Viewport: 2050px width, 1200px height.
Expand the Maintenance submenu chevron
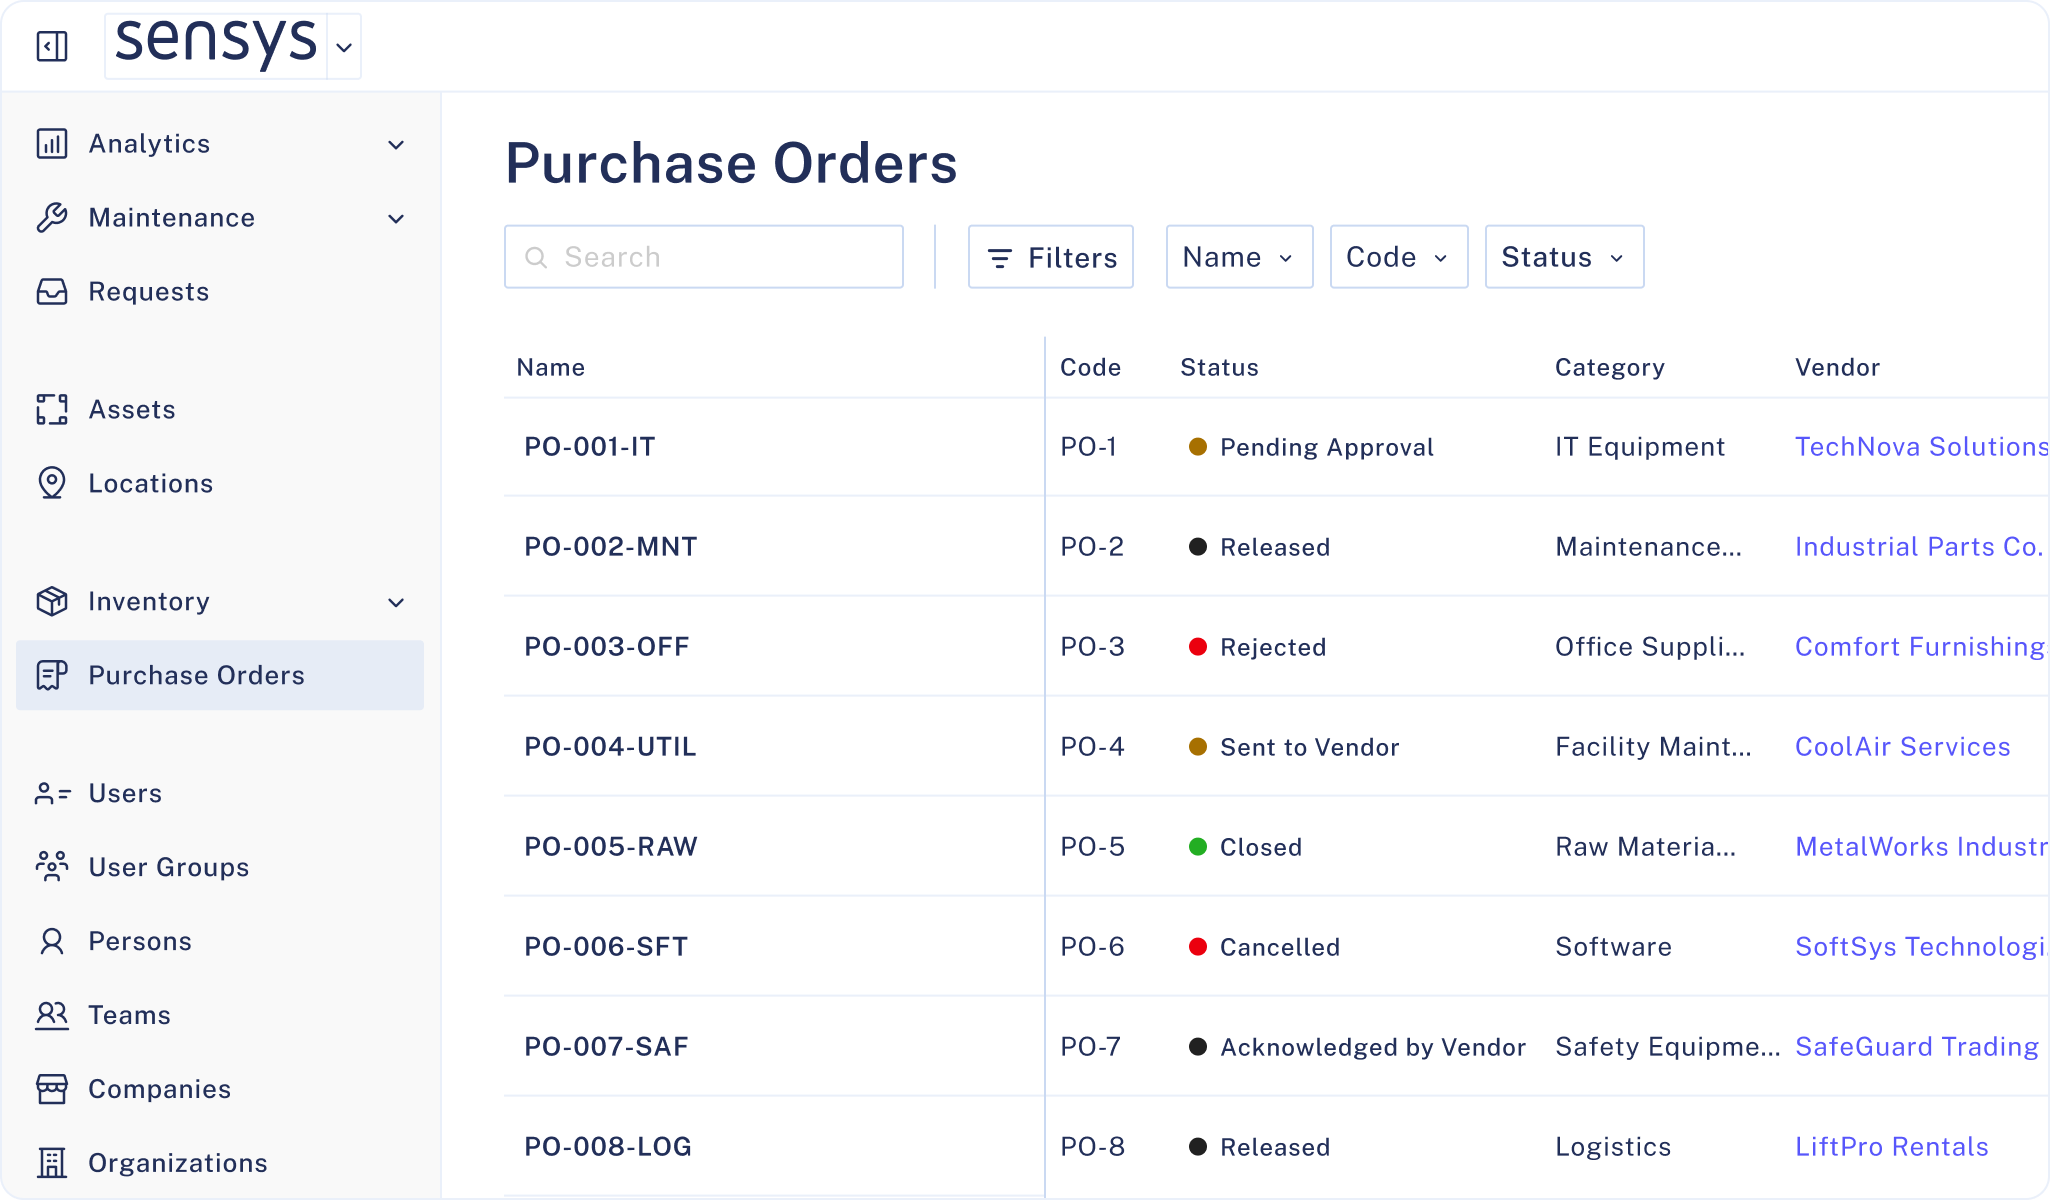tap(396, 219)
